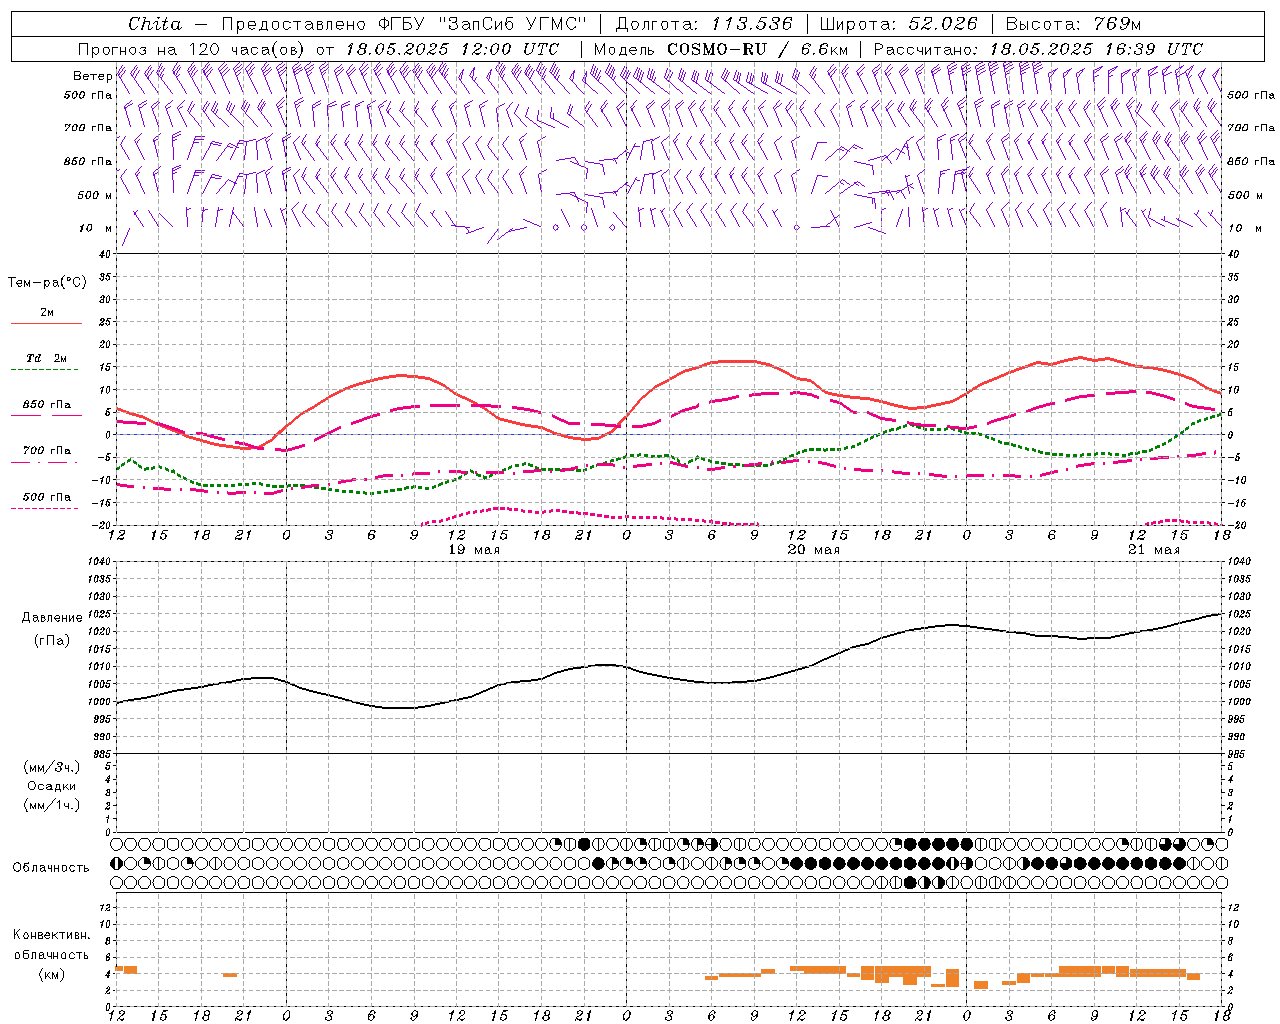Click the "Рассчитано: 18.05.2025 16:39 UTC" text

click(x=1038, y=49)
